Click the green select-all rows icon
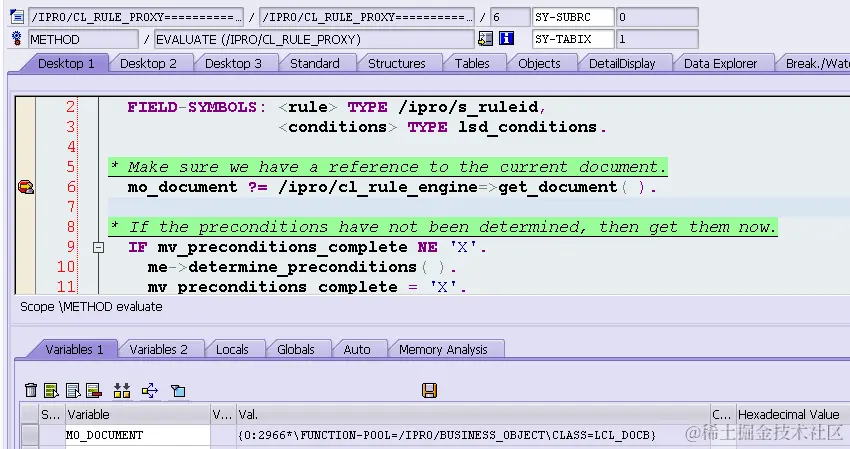This screenshot has height=449, width=850. click(51, 390)
